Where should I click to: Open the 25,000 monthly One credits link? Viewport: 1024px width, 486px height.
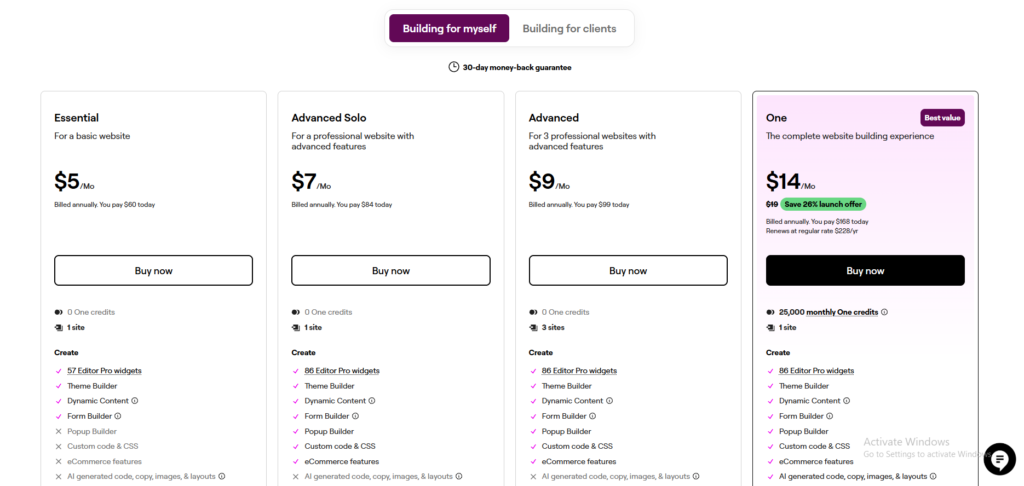click(x=828, y=312)
